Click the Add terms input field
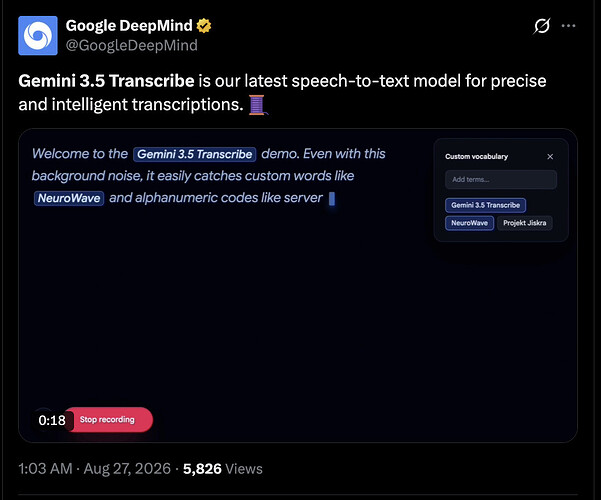 pos(501,179)
